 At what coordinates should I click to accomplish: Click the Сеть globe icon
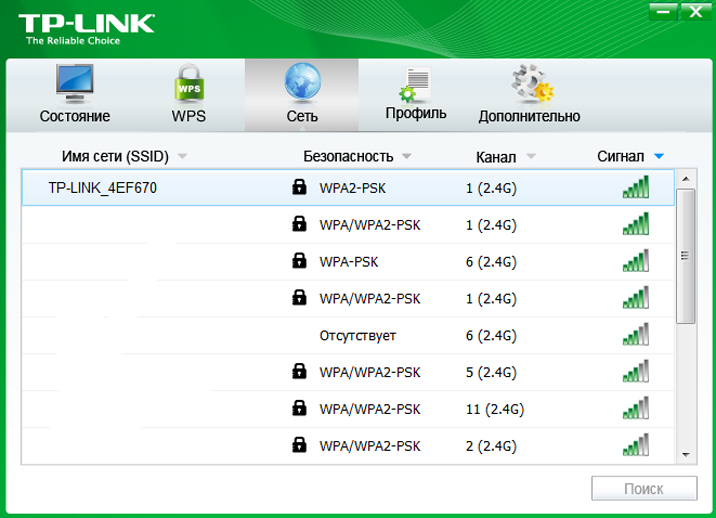tap(302, 82)
